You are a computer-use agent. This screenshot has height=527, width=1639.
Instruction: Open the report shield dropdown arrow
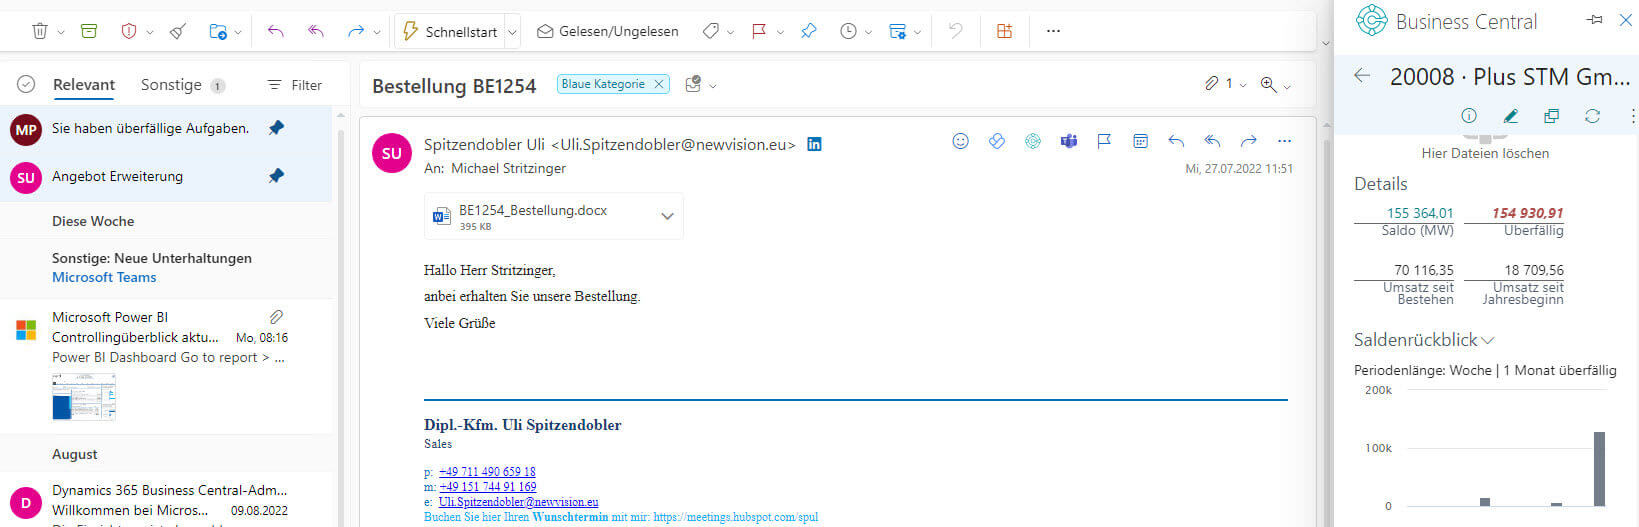(150, 32)
